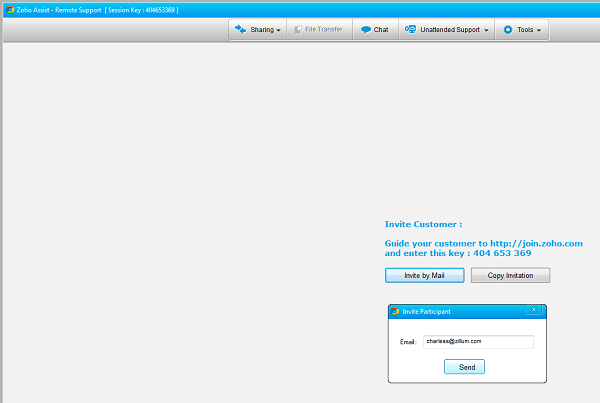
Task: Click the Sharing arrows icon
Action: pyautogui.click(x=240, y=29)
